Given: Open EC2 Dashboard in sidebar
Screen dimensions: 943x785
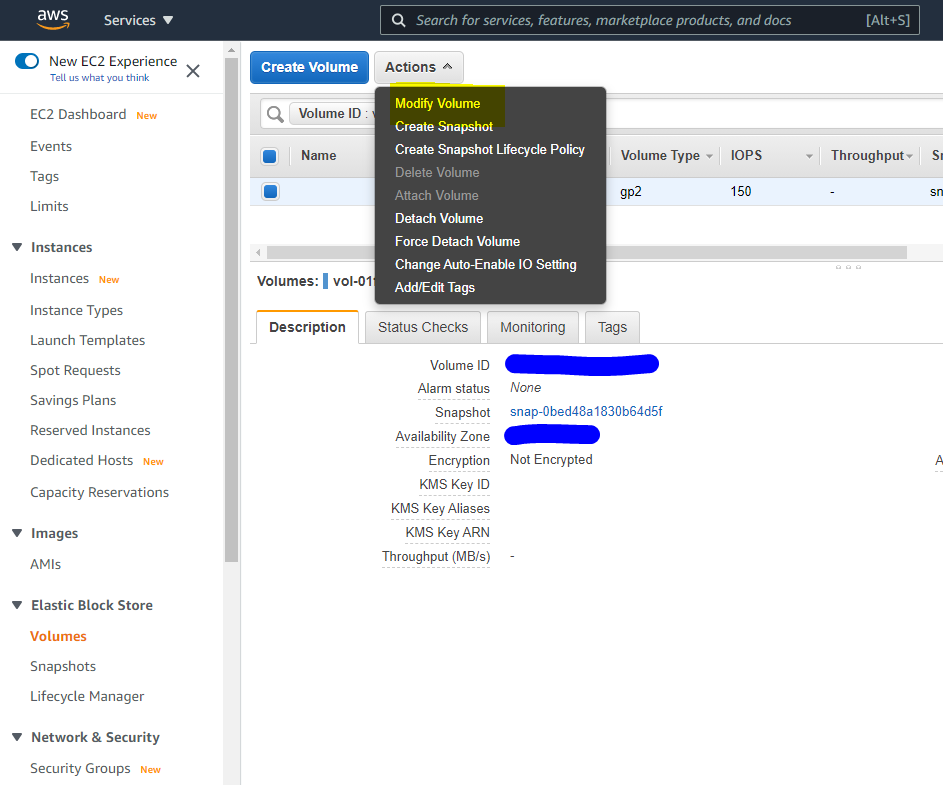Looking at the screenshot, I should click(78, 114).
